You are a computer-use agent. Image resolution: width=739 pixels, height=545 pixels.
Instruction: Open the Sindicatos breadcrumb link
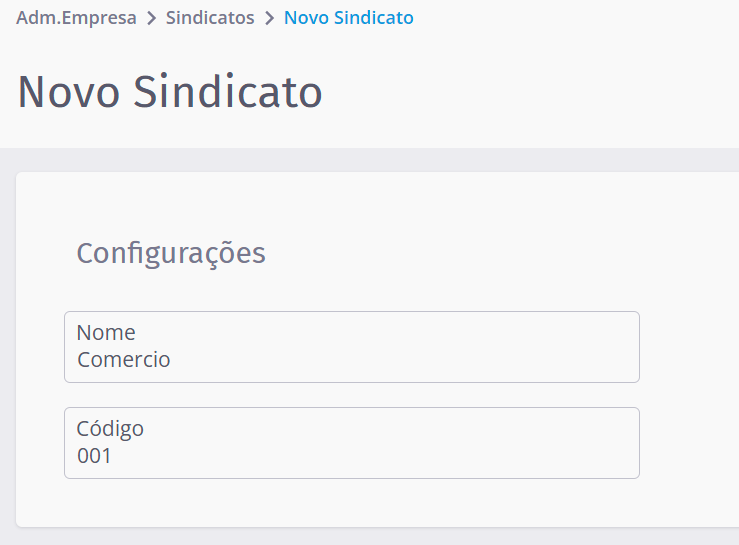pyautogui.click(x=210, y=18)
